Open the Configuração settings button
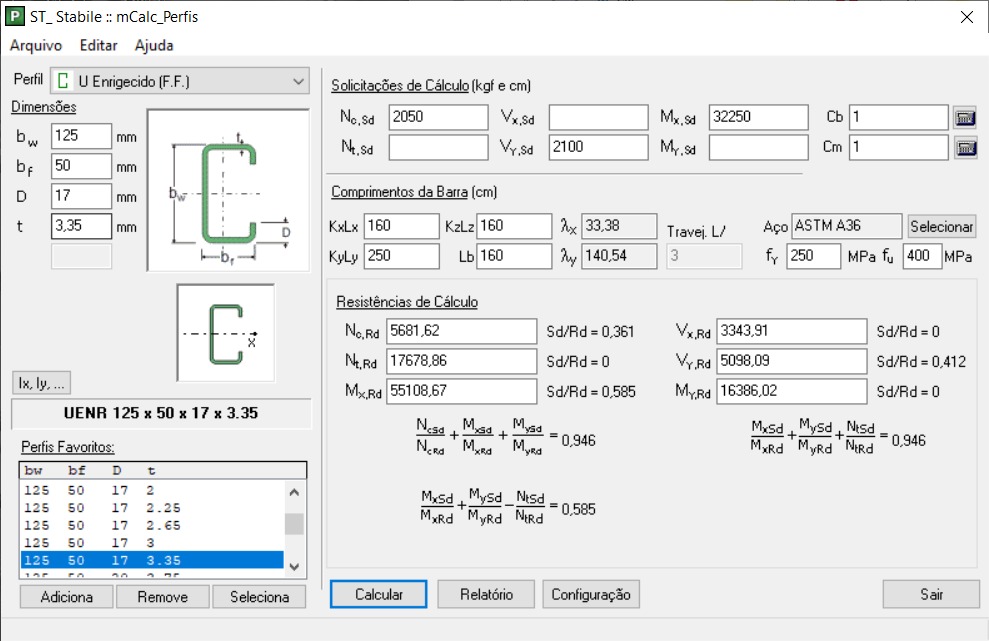 click(x=591, y=594)
